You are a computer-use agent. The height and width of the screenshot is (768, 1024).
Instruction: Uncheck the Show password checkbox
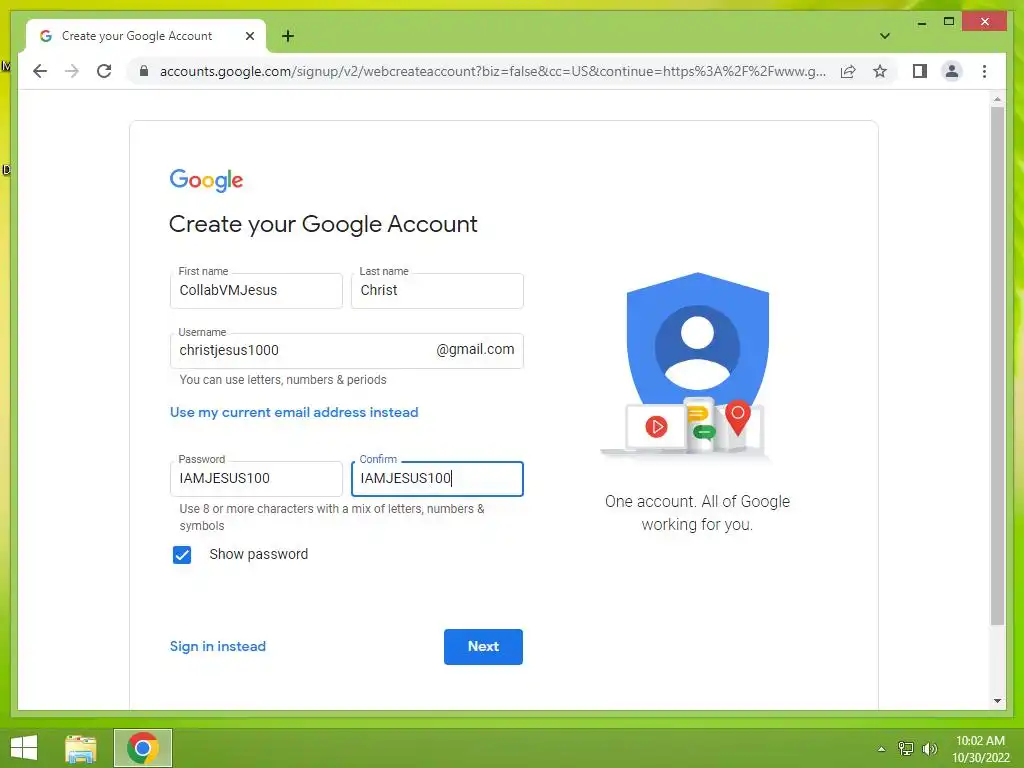tap(182, 555)
